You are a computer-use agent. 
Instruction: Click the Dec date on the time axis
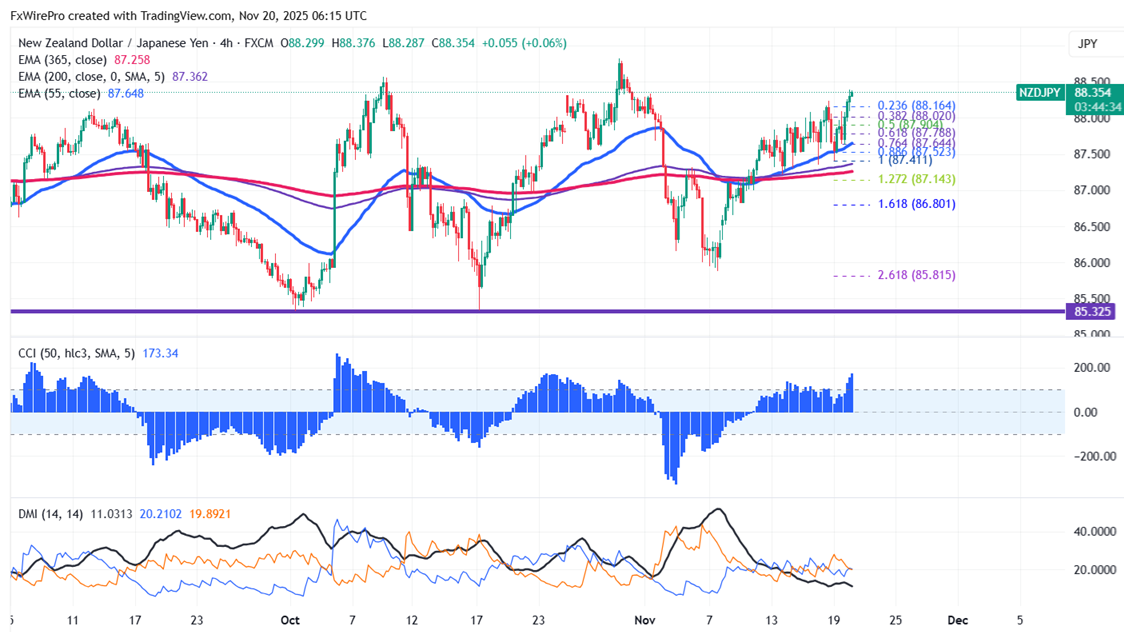coord(958,621)
